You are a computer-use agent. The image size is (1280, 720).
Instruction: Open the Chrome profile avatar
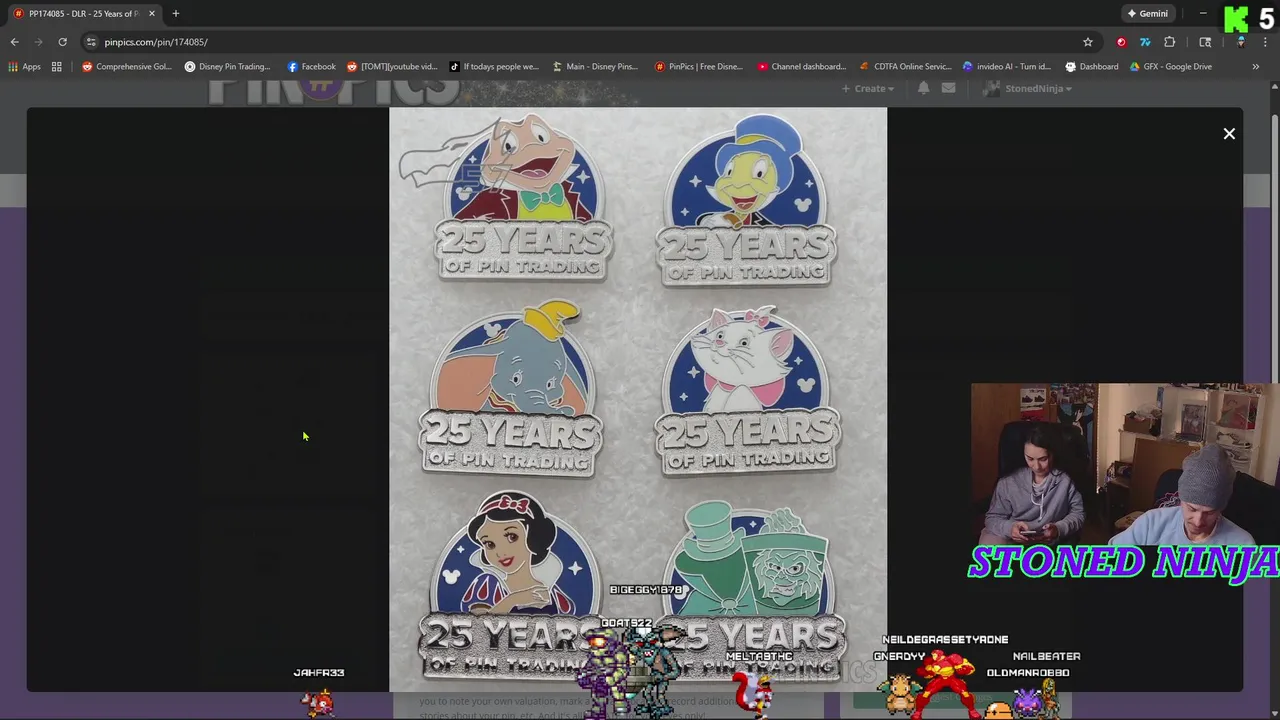[x=1241, y=42]
